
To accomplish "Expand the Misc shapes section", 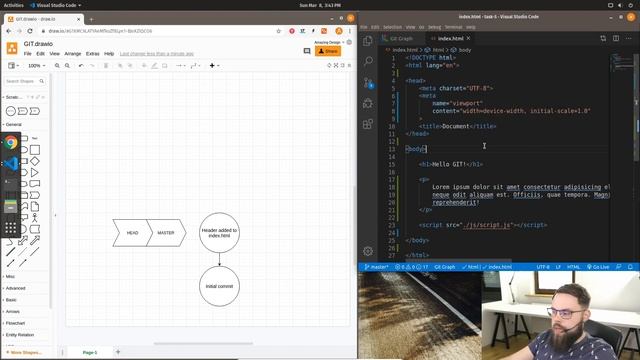I will [x=10, y=277].
